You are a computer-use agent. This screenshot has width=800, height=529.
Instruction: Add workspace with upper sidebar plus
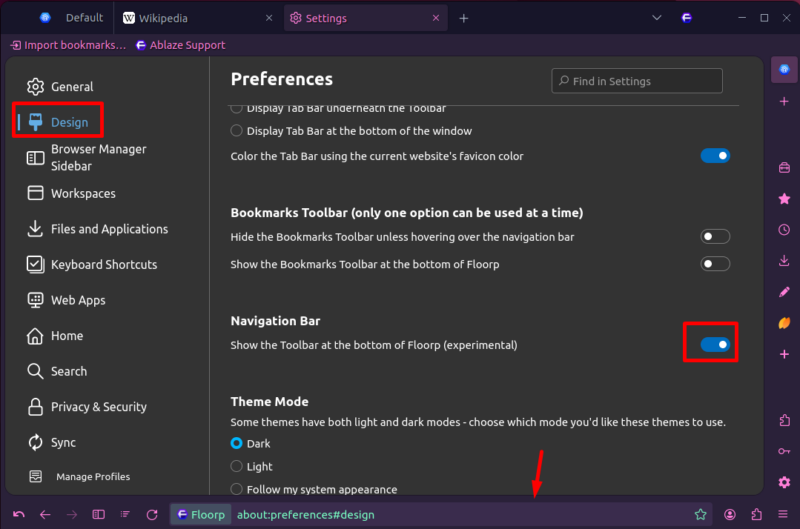784,102
